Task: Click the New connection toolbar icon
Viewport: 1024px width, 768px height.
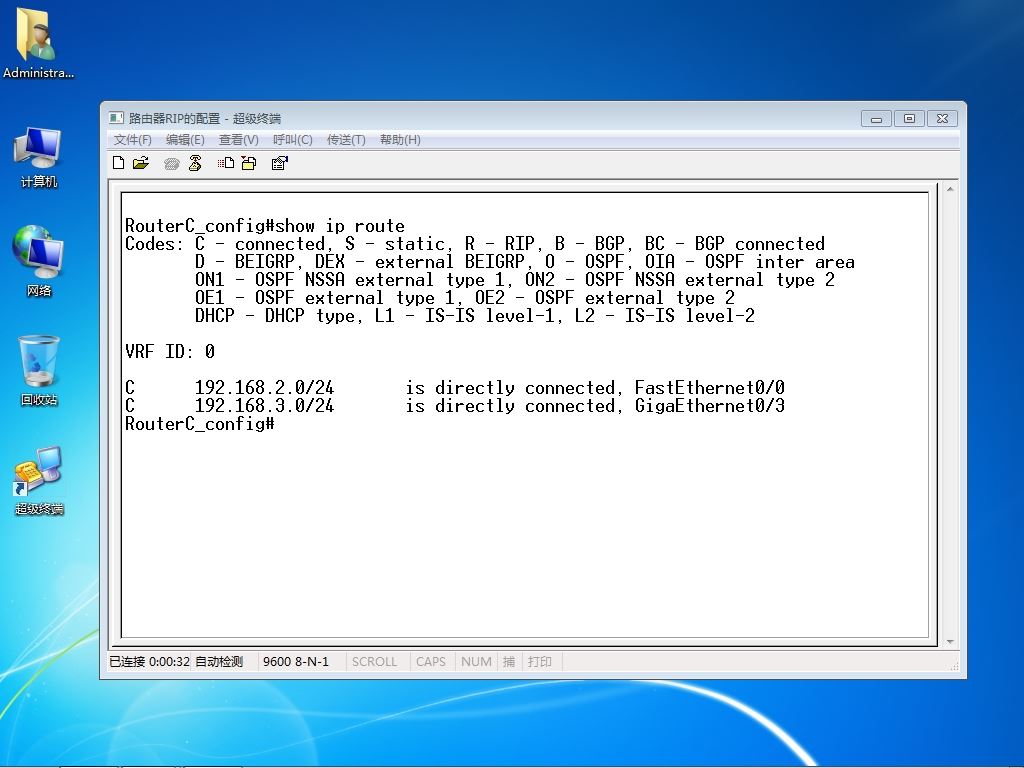Action: point(118,163)
